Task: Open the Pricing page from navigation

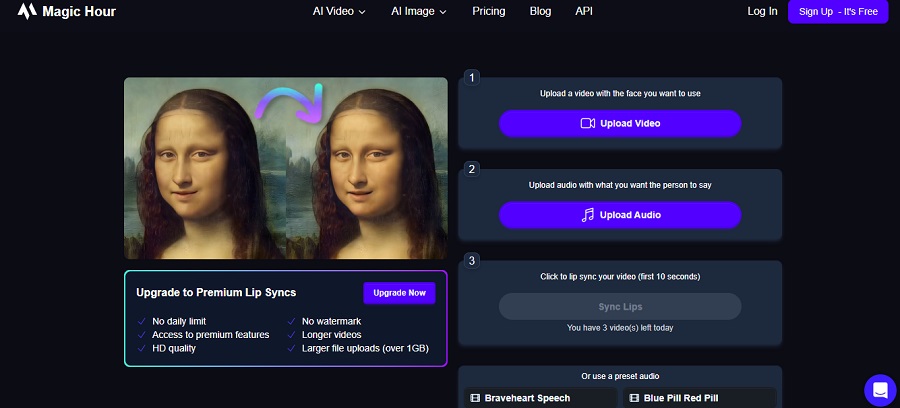Action: 488,11
